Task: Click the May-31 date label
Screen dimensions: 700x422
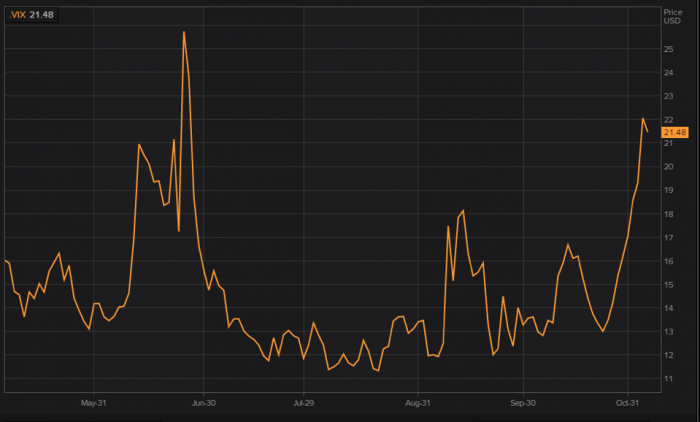Action: click(x=93, y=403)
